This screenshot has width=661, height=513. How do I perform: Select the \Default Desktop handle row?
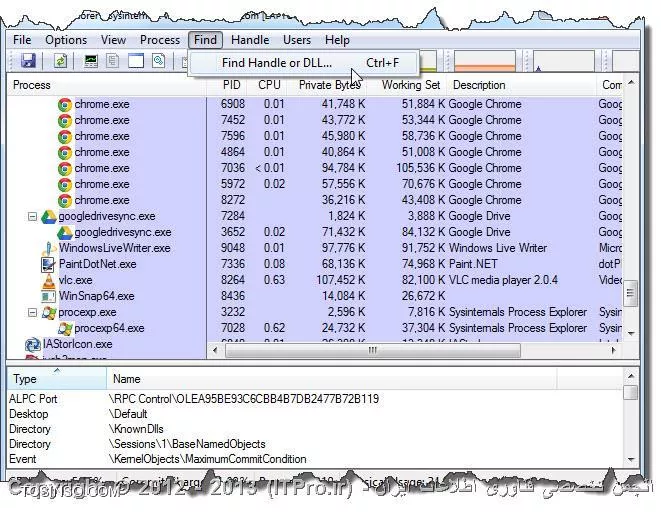pyautogui.click(x=314, y=414)
